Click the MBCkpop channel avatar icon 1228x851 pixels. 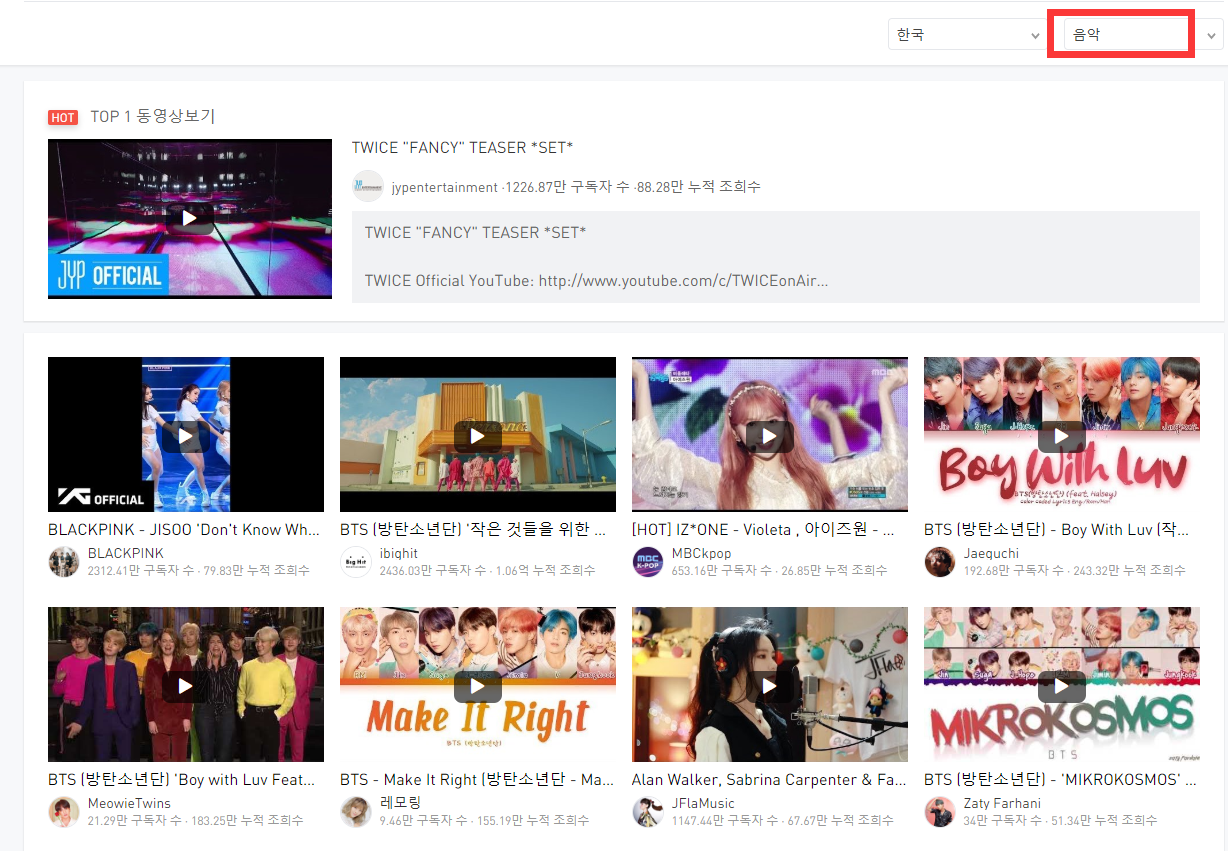[648, 562]
